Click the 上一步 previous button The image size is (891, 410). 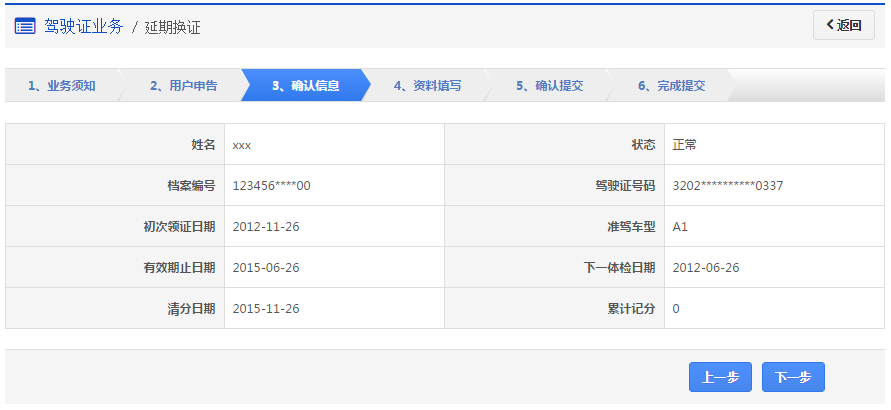pyautogui.click(x=720, y=377)
